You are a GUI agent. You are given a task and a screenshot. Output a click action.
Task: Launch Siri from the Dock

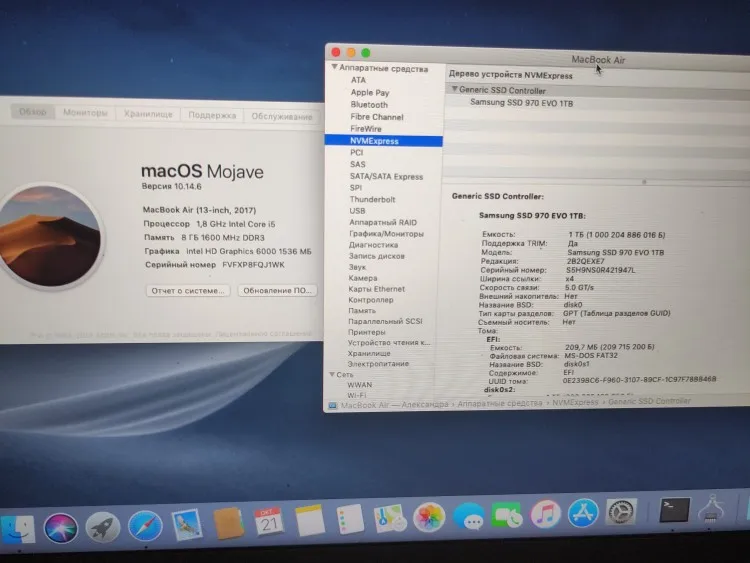[x=61, y=528]
